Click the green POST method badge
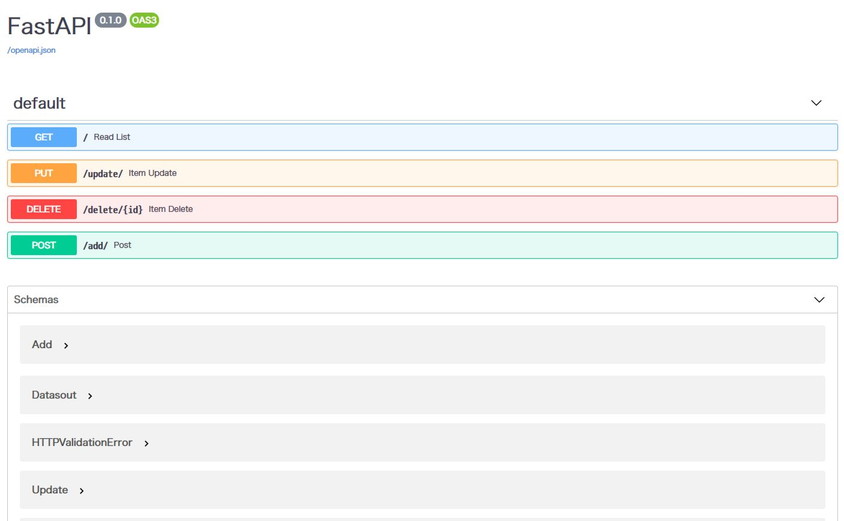Screen dimensions: 844x521 click(x=44, y=245)
